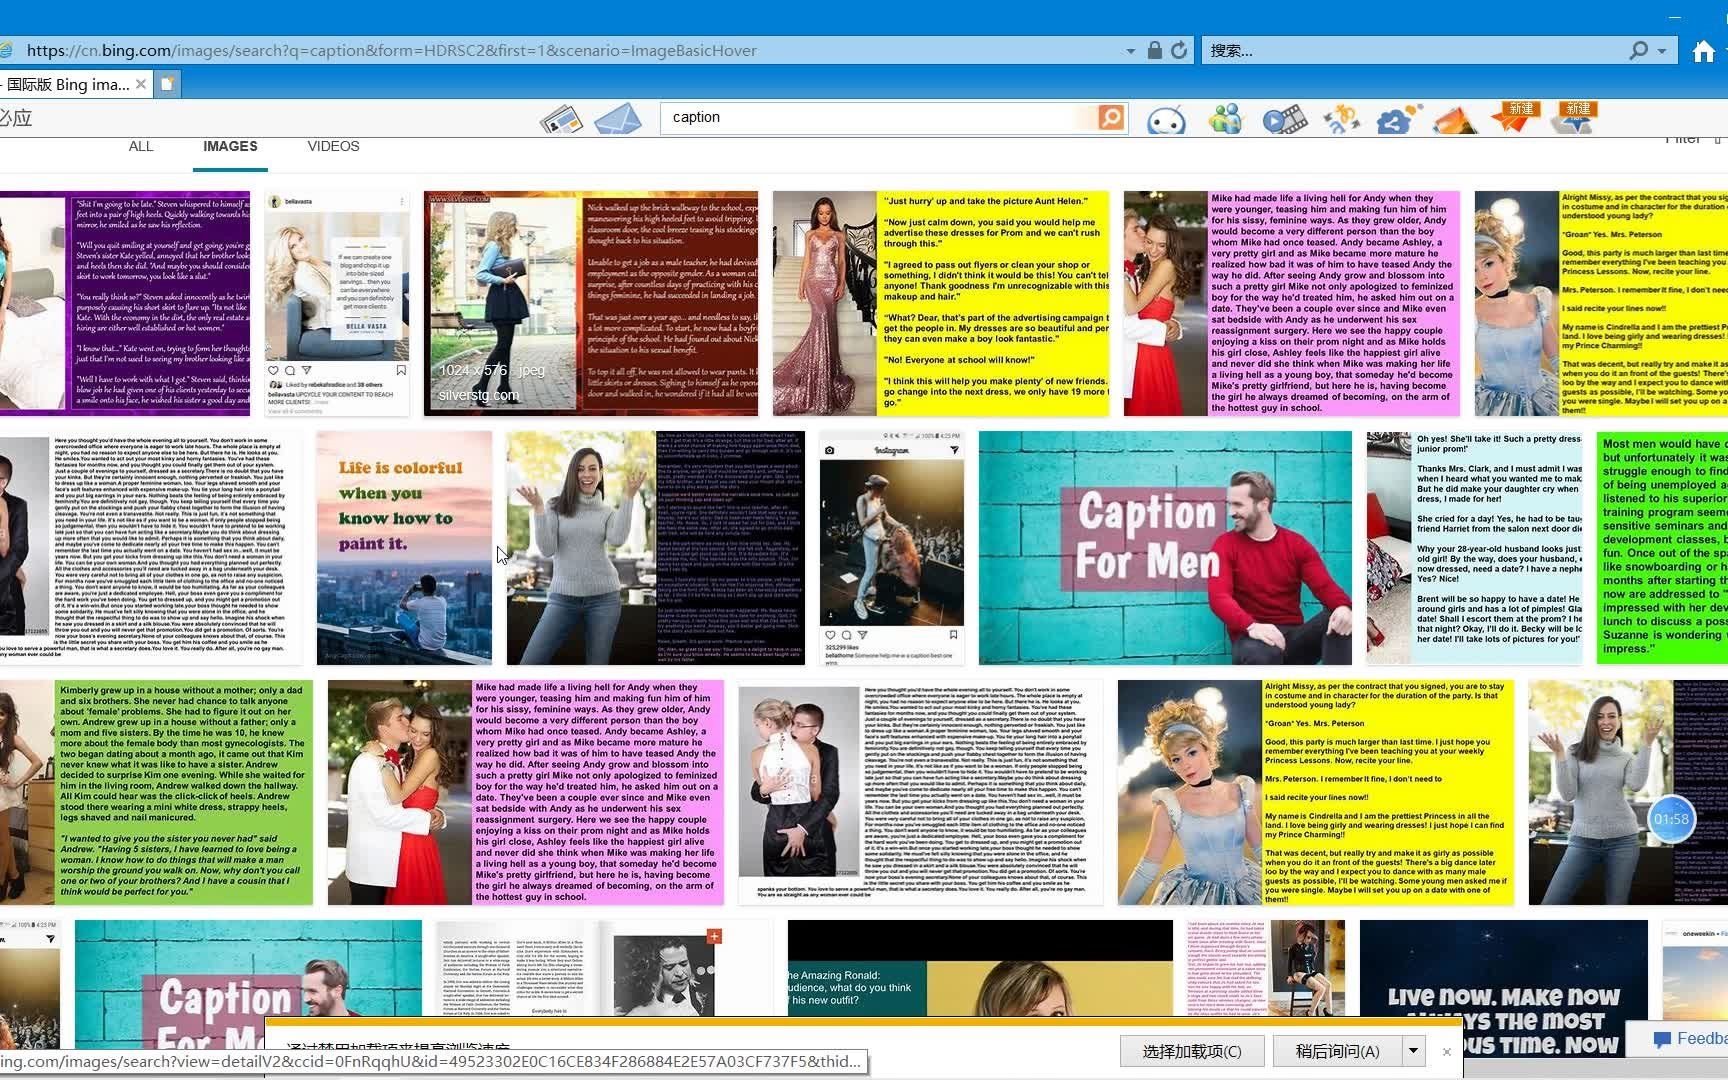Open the orange plane icon marked 新建
The image size is (1728, 1080).
click(1515, 117)
